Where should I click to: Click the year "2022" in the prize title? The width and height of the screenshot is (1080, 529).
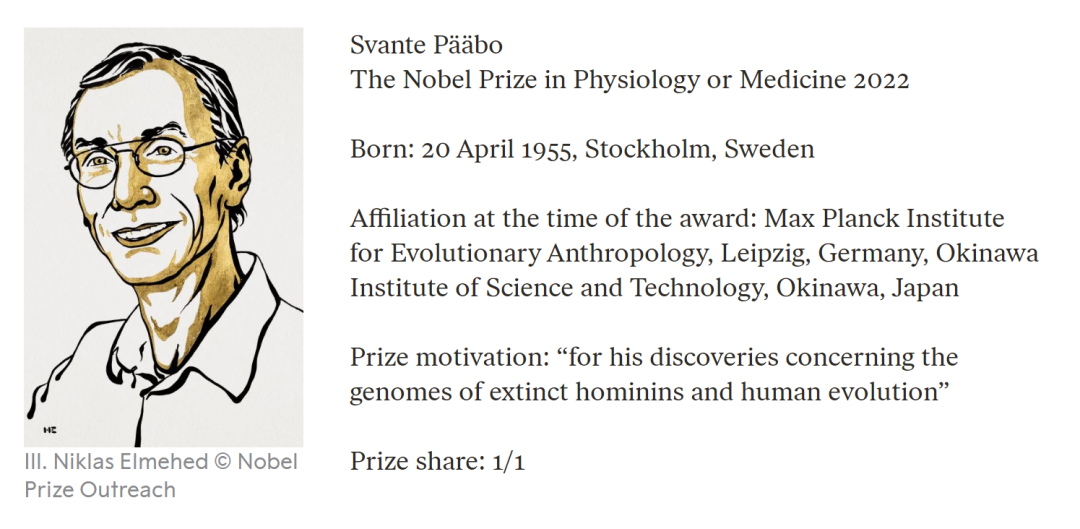coord(881,80)
